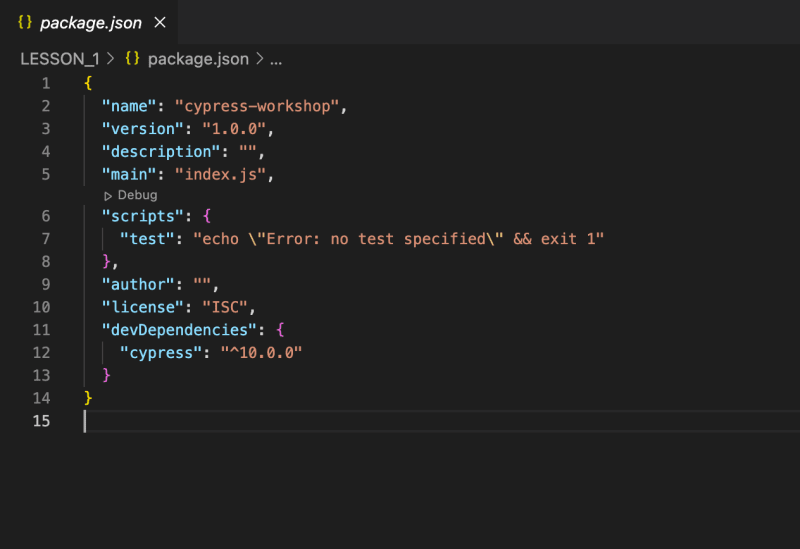Click the "devDependencies" key
The width and height of the screenshot is (800, 549).
(x=179, y=330)
